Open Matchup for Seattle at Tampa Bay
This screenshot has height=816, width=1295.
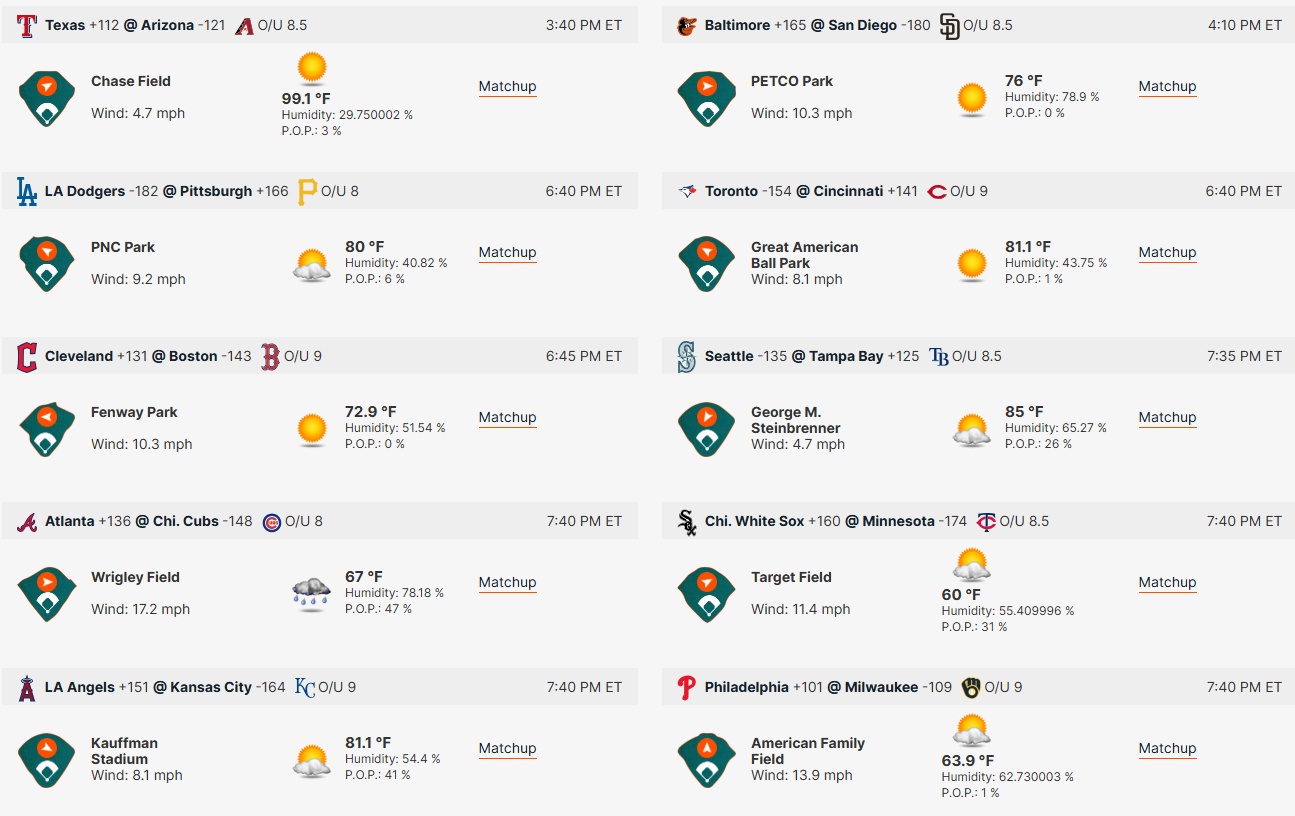1168,418
